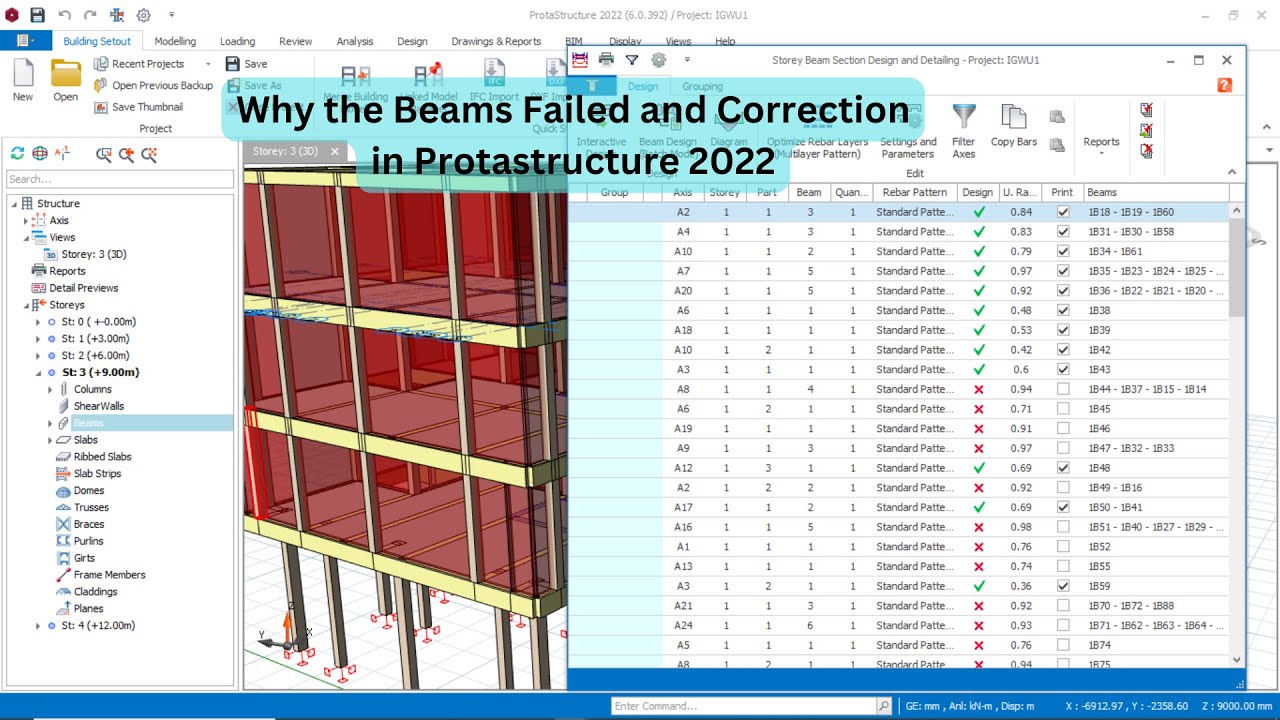Expand the St: 0 (+-0.00m) storey
The height and width of the screenshot is (720, 1280).
[38, 322]
